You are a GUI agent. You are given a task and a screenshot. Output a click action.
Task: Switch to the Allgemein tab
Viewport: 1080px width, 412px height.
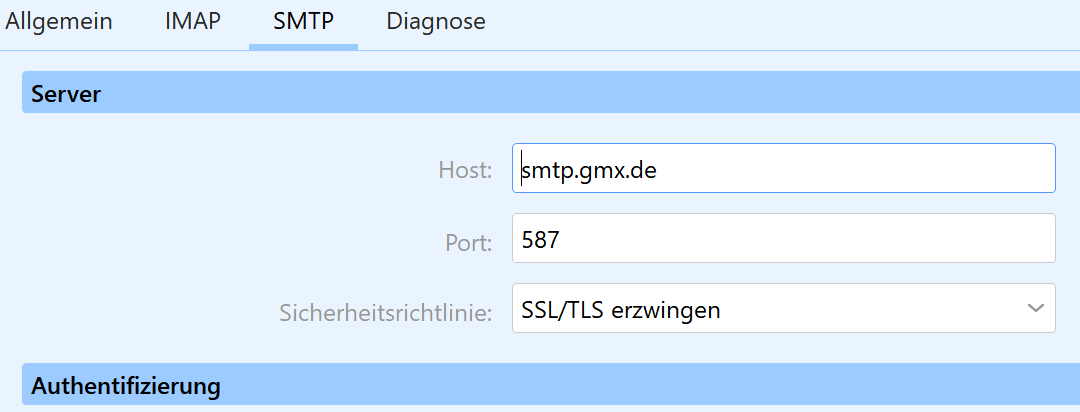click(59, 21)
